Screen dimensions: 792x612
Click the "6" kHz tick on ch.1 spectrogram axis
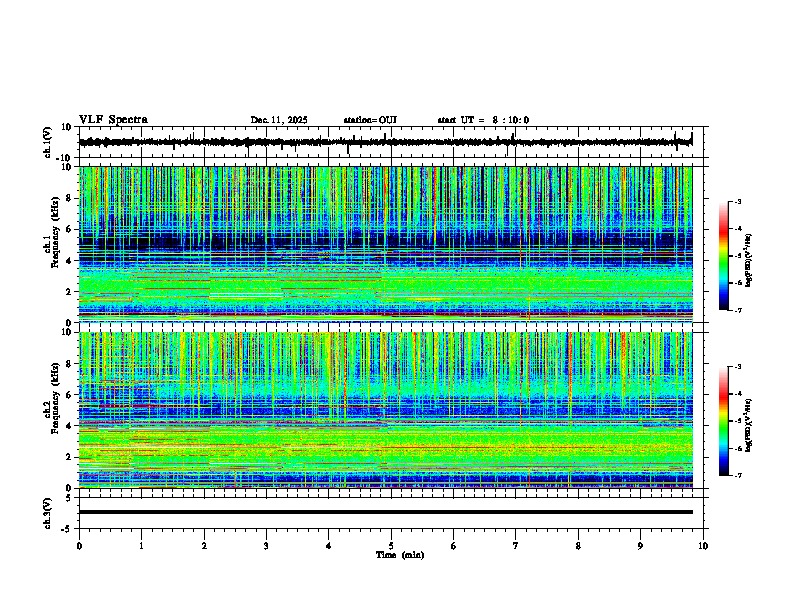pyautogui.click(x=71, y=229)
